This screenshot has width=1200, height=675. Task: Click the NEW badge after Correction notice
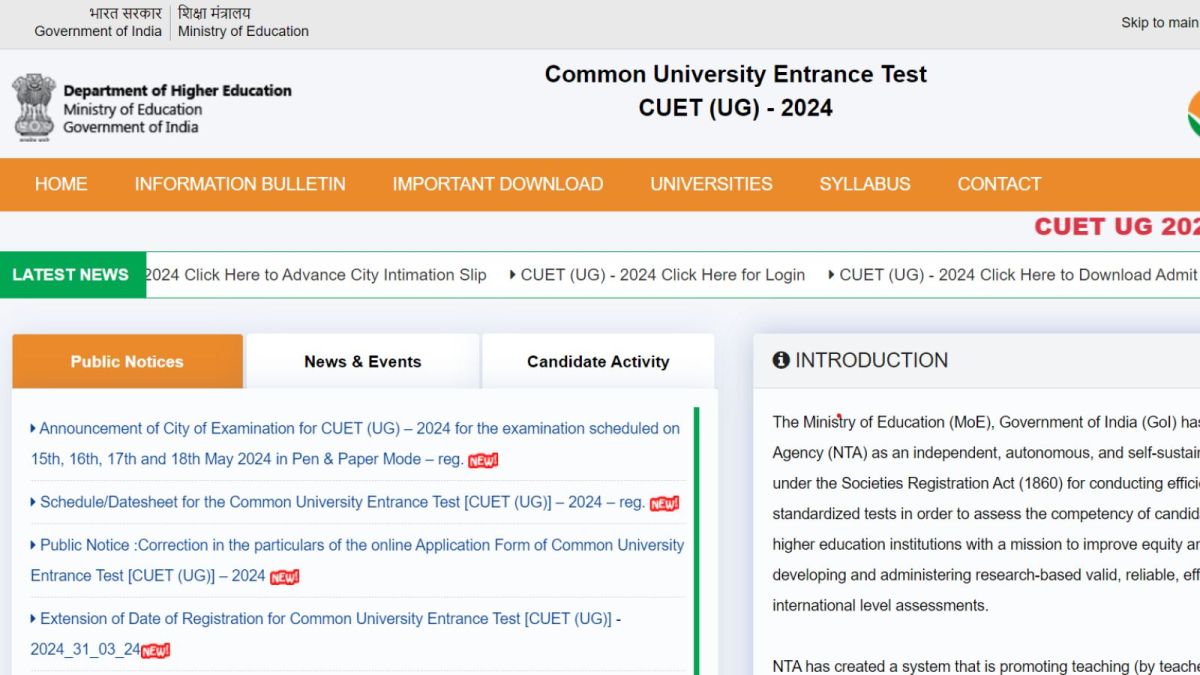click(x=284, y=577)
